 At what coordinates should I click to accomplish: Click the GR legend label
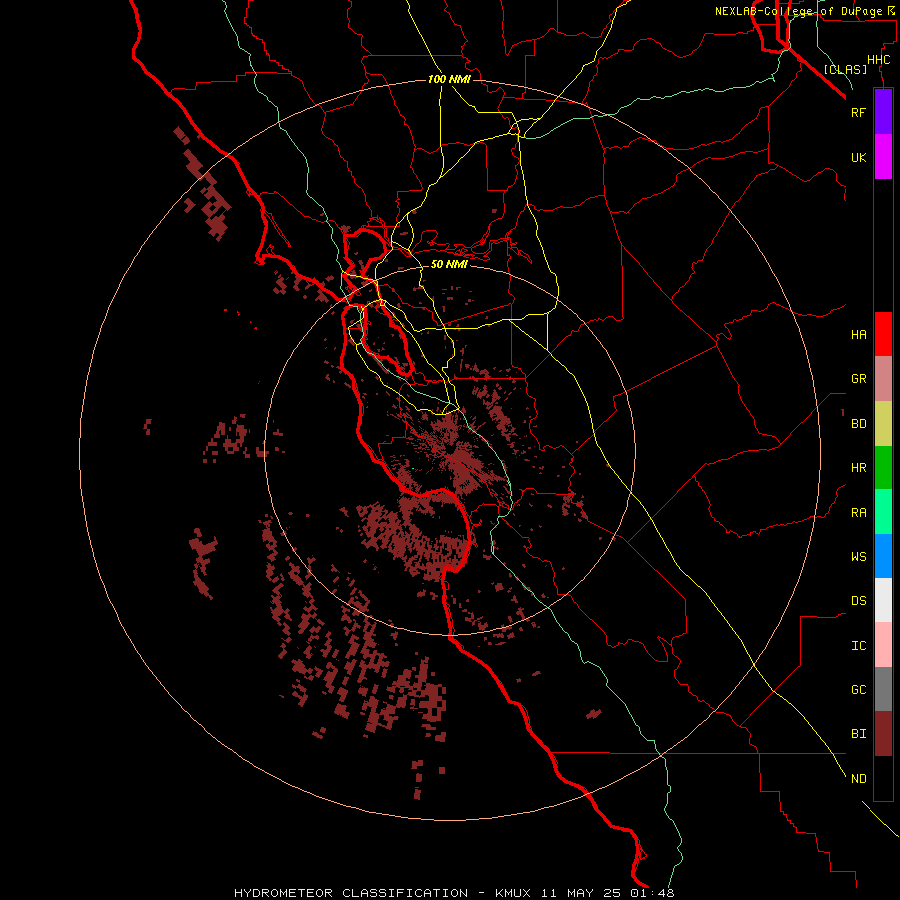(x=858, y=379)
